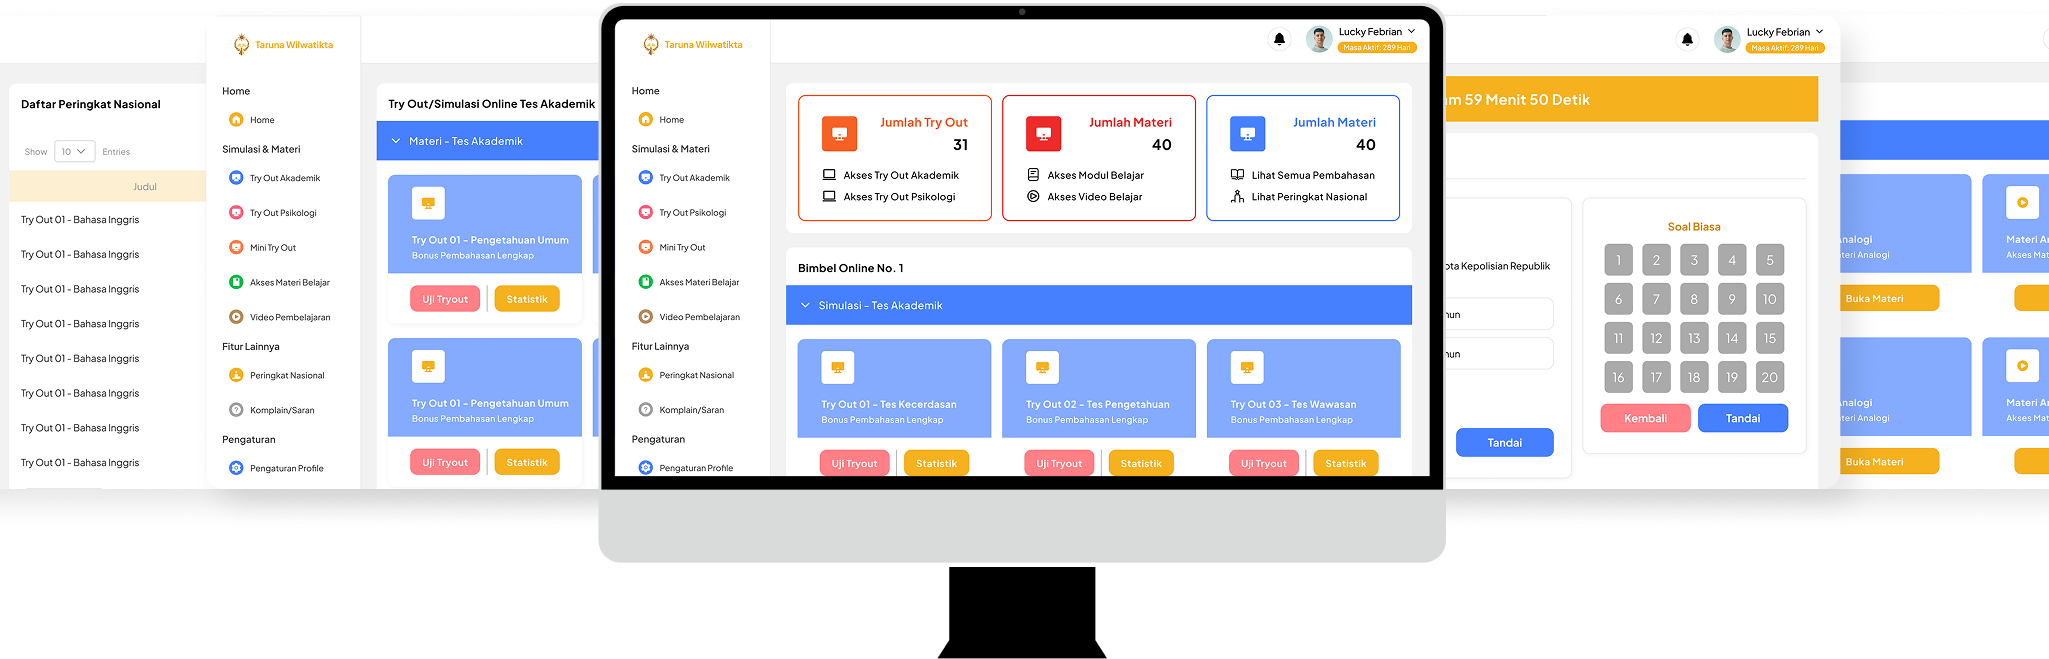Click the orange Jumlah Try Out card icon
The height and width of the screenshot is (659, 2049).
839,133
